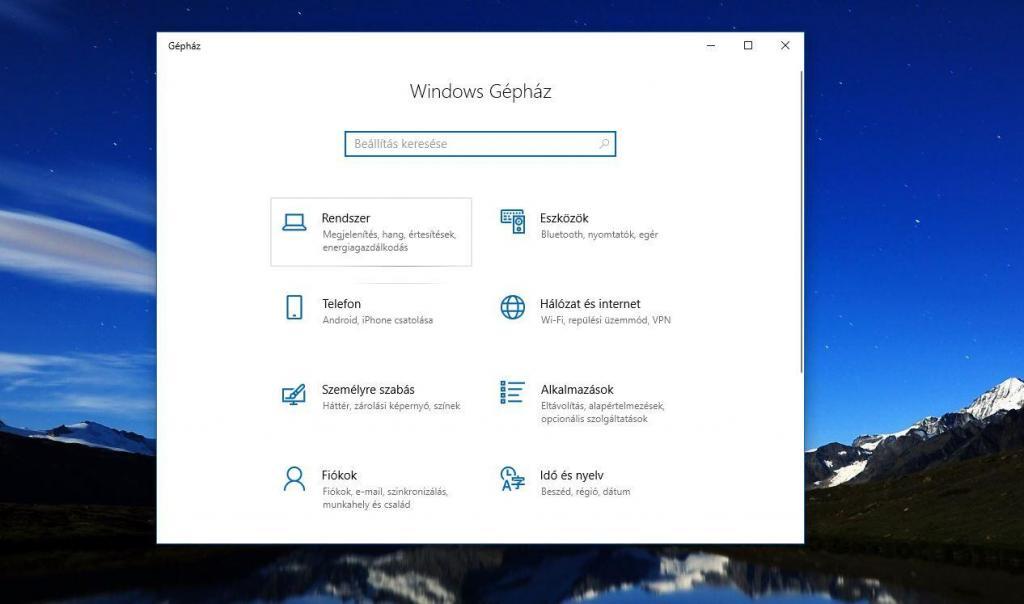Click the laptop icon for Rendszer
The width and height of the screenshot is (1024, 604).
pyautogui.click(x=294, y=223)
